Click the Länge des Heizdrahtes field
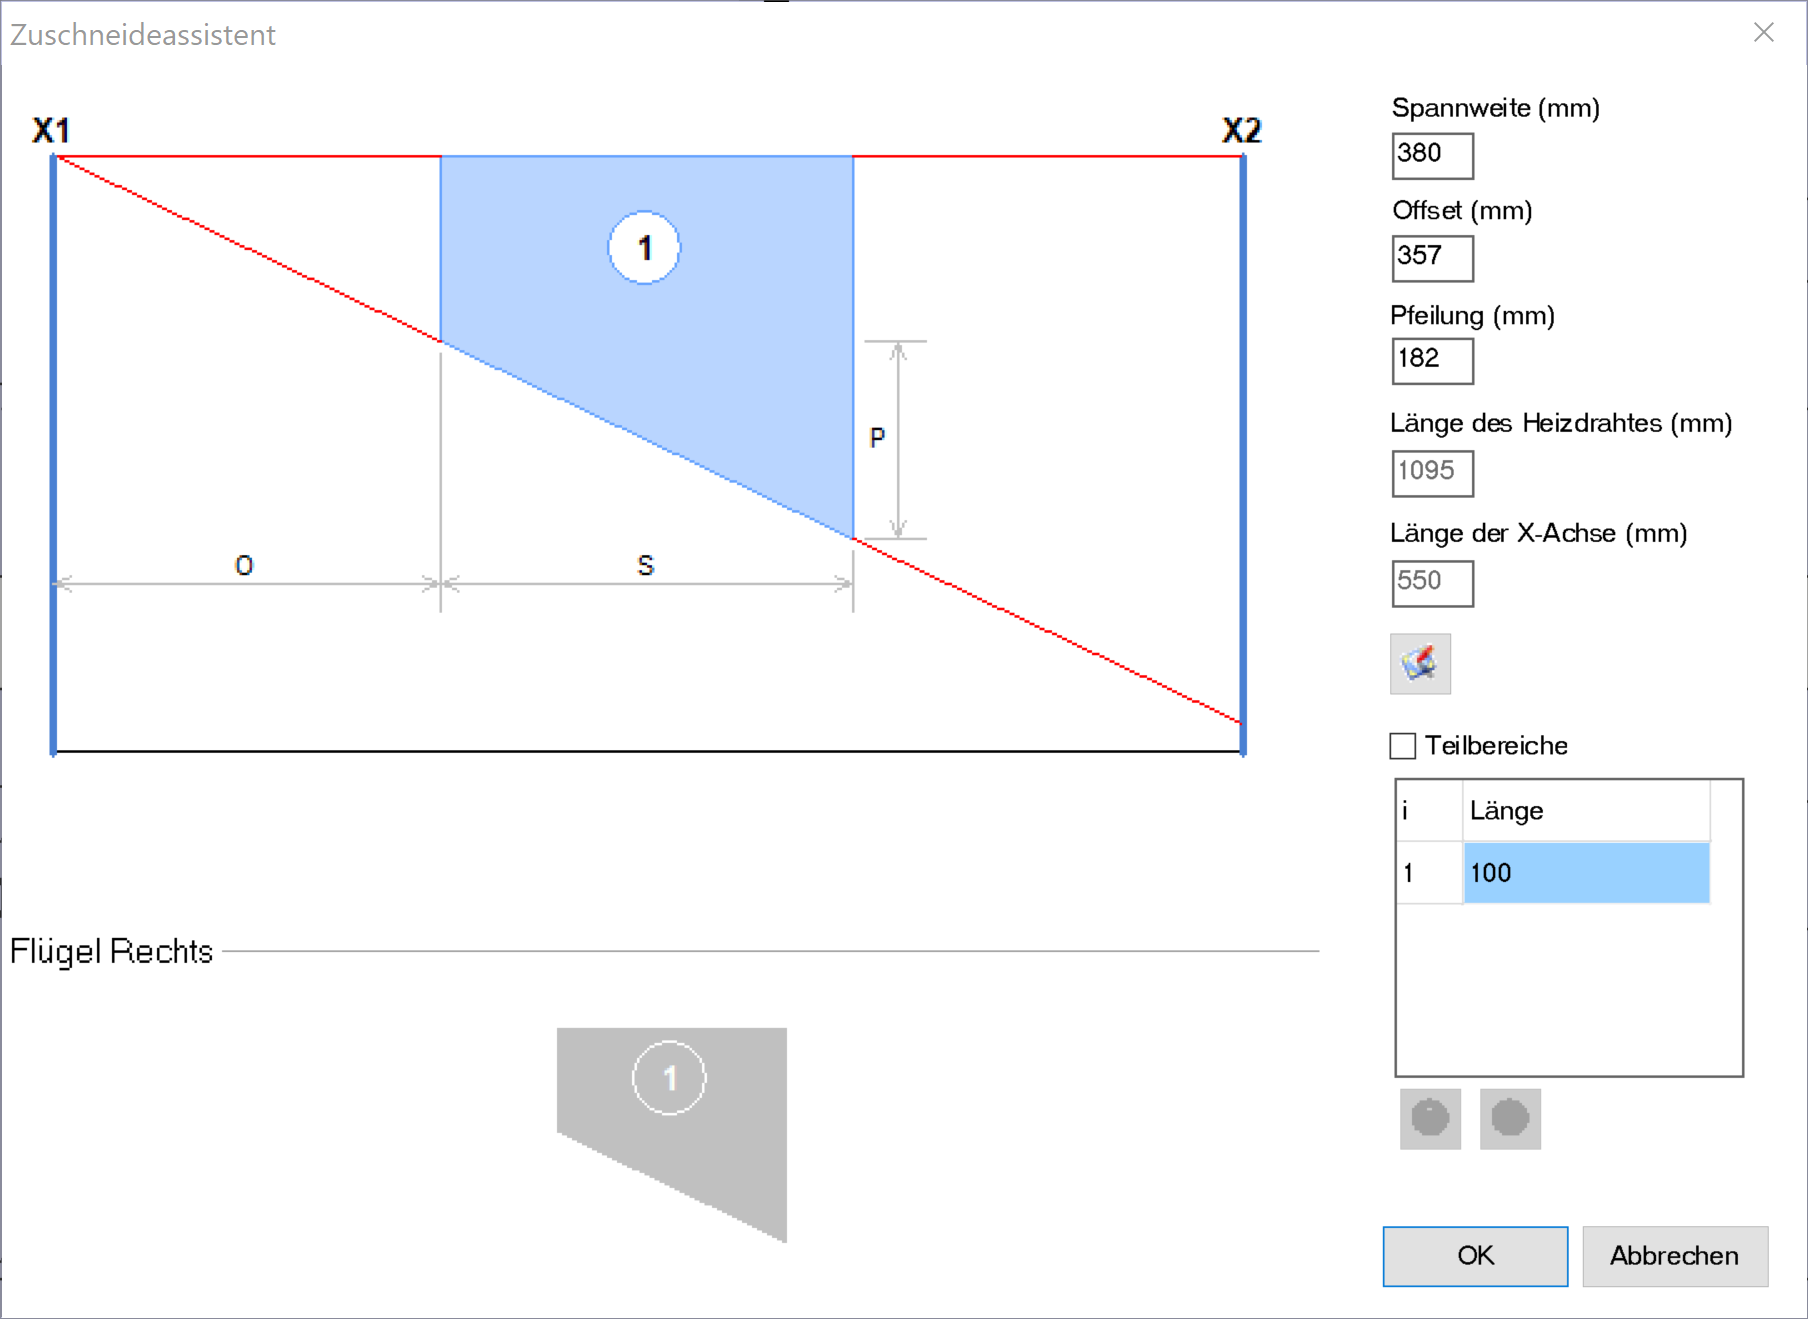The height and width of the screenshot is (1319, 1808). (1432, 472)
